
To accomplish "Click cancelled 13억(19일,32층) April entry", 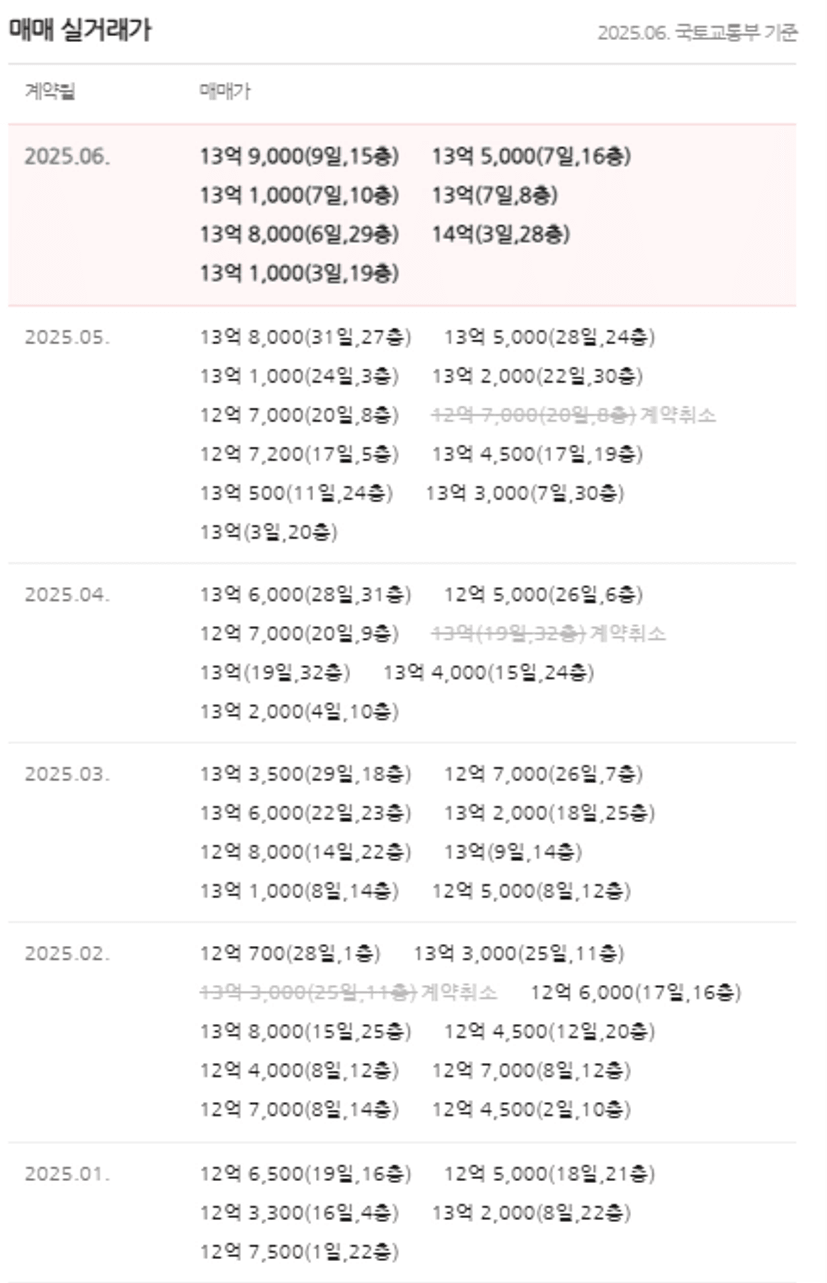I will [x=508, y=634].
